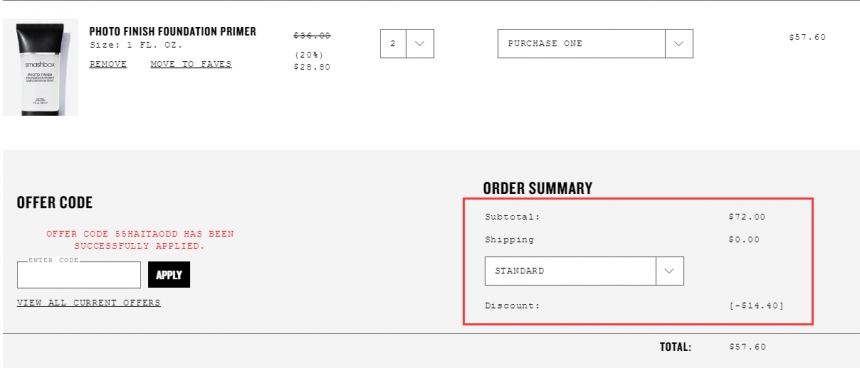860x368 pixels.
Task: Focus the Enter Code input field
Action: pos(79,275)
